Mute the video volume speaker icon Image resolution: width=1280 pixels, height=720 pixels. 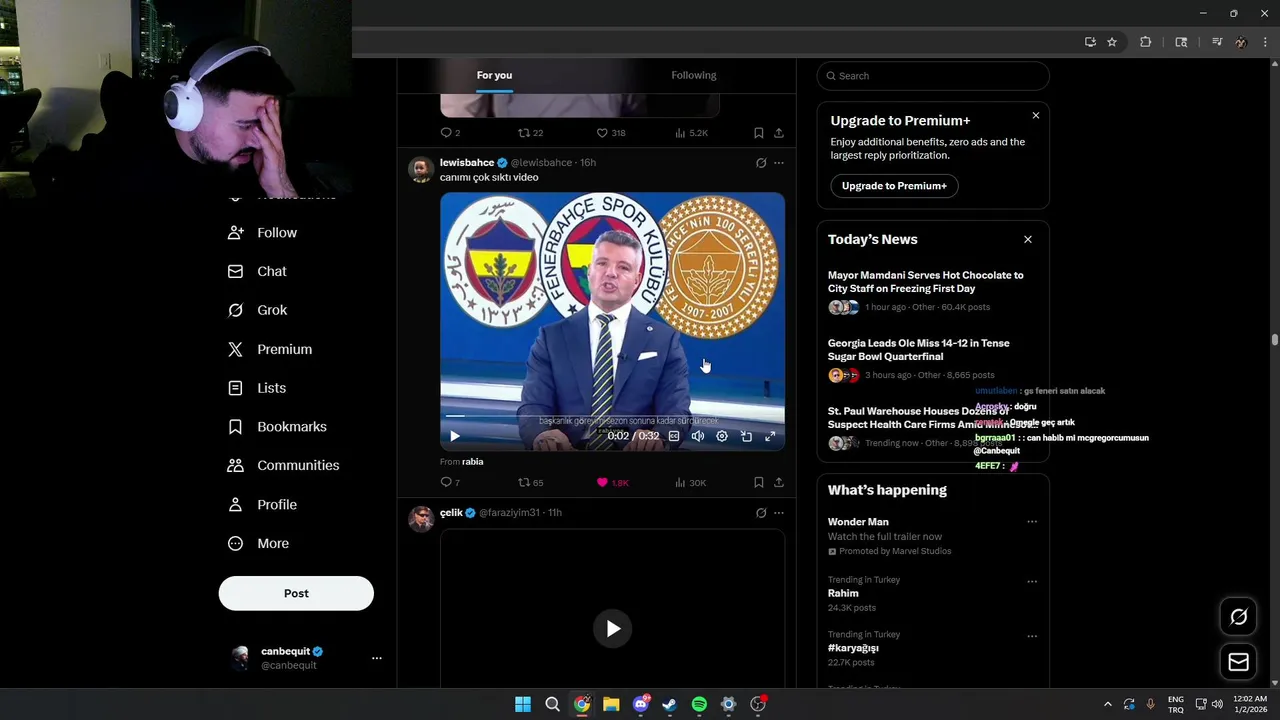click(x=698, y=436)
